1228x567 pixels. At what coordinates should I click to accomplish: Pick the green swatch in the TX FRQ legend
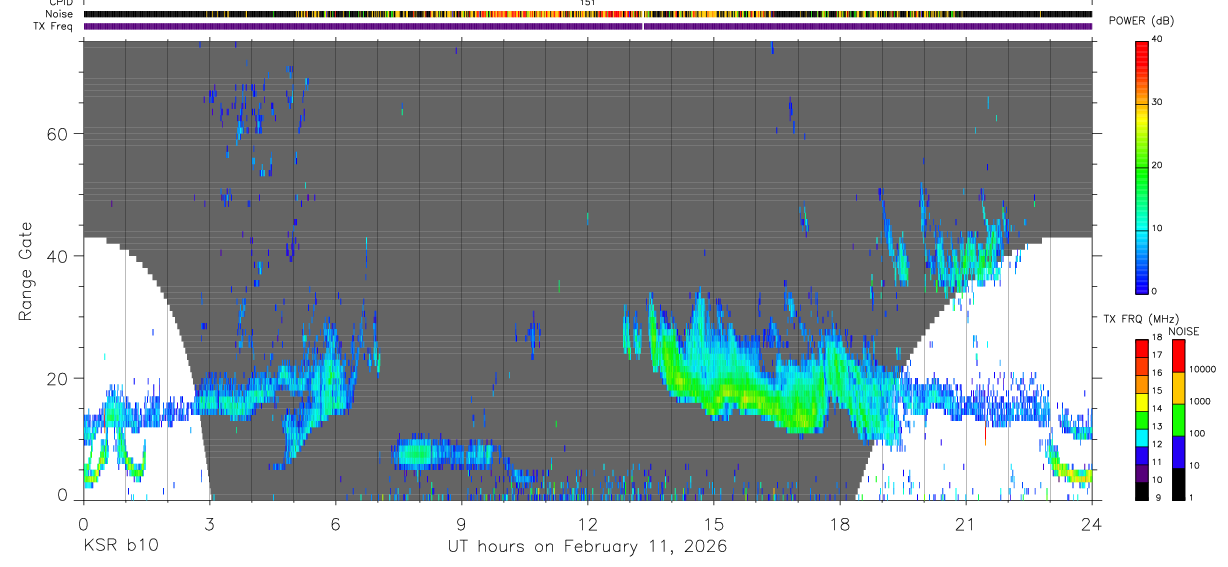(1142, 420)
